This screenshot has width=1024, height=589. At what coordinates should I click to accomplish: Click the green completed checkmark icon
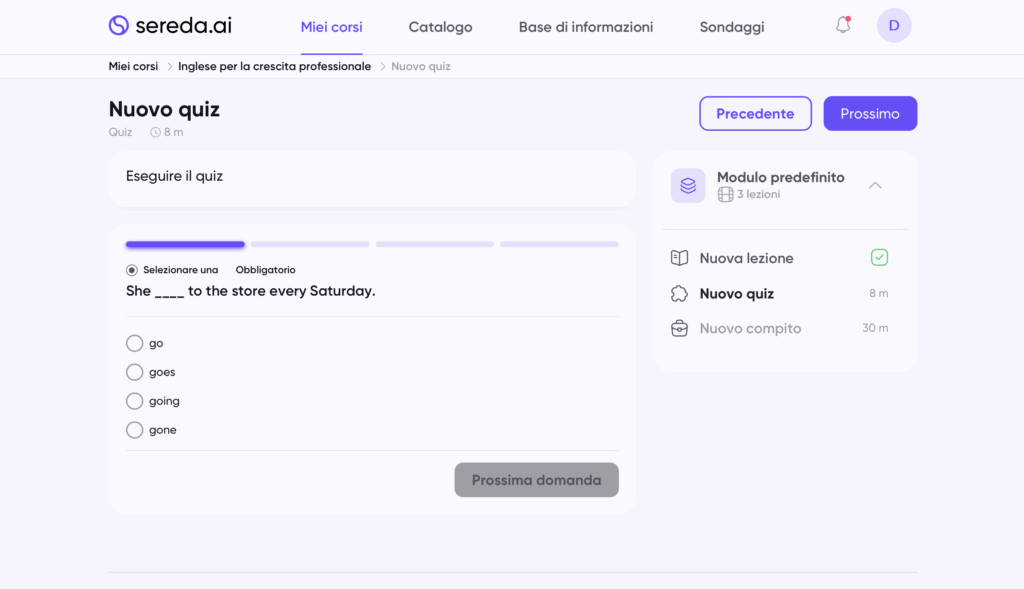click(879, 258)
